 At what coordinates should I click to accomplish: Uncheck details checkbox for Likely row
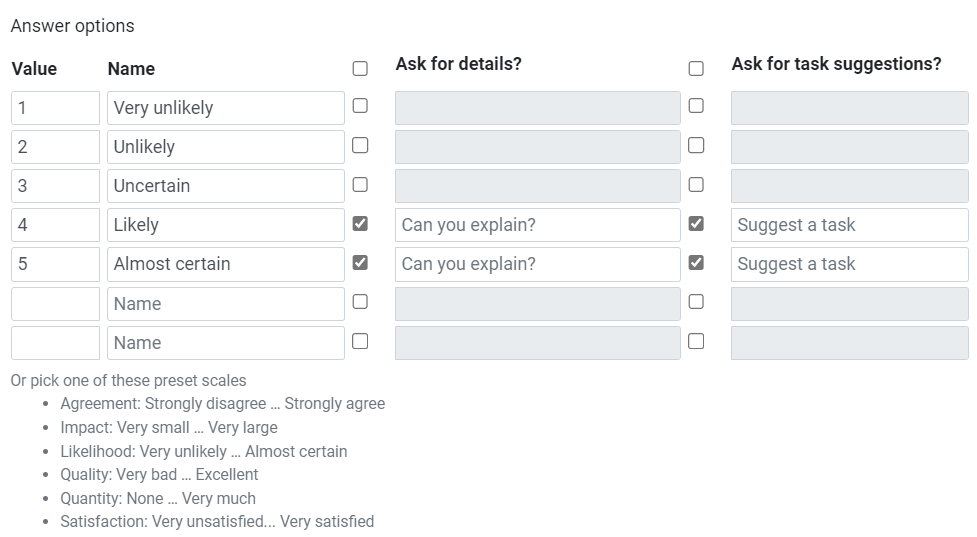(360, 224)
